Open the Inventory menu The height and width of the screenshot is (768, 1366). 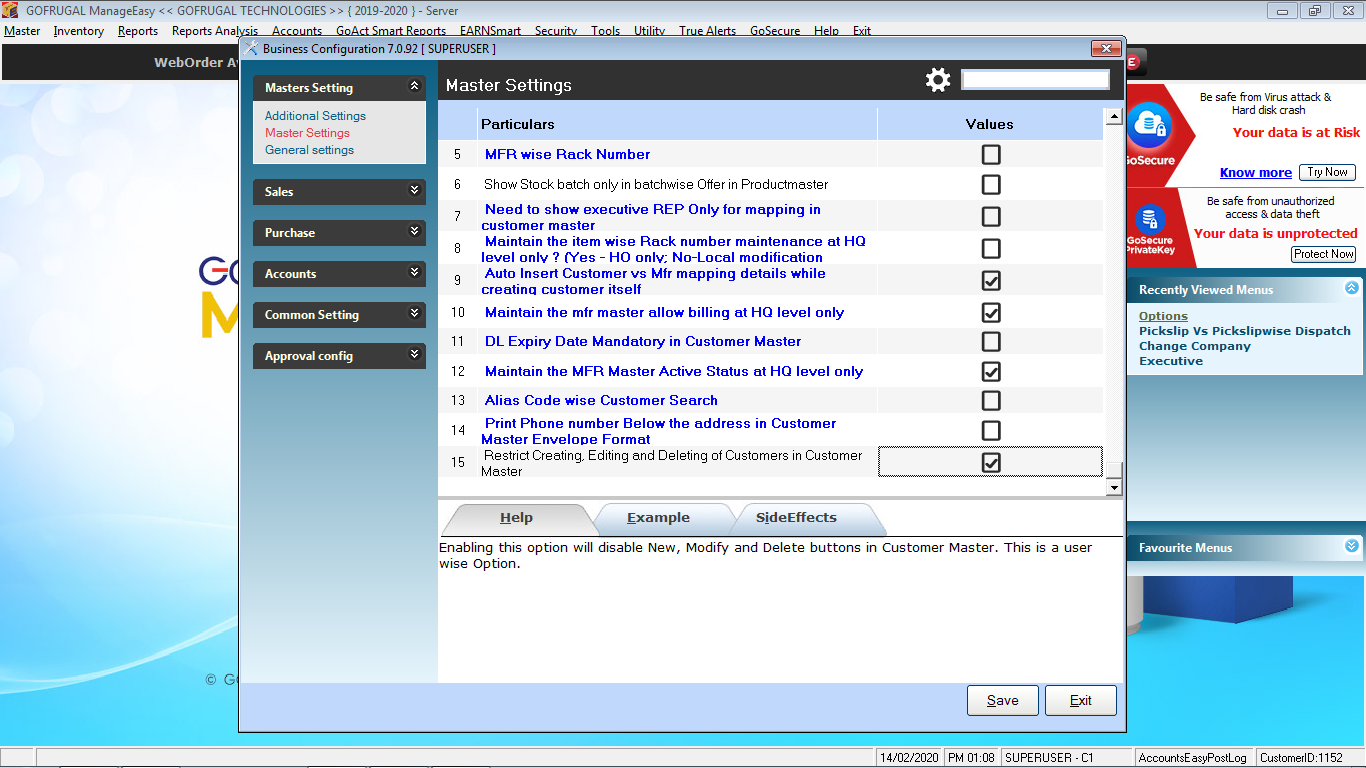[x=79, y=31]
